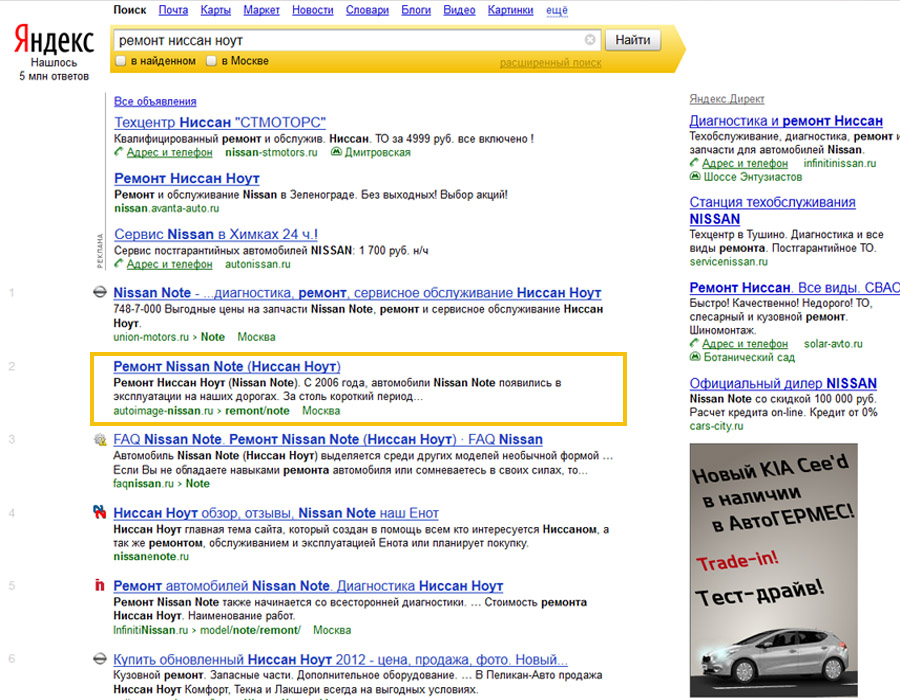Viewport: 900px width, 700px height.
Task: Click 'Адрес и телефон' in autonissan.ru ad
Action: [169, 264]
